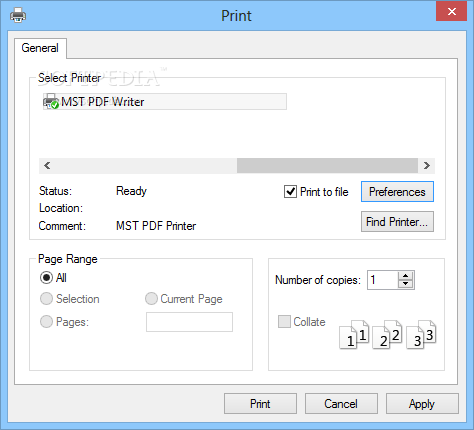Click the printer list horizontal scrollbar thumb
The width and height of the screenshot is (474, 430).
[327, 166]
